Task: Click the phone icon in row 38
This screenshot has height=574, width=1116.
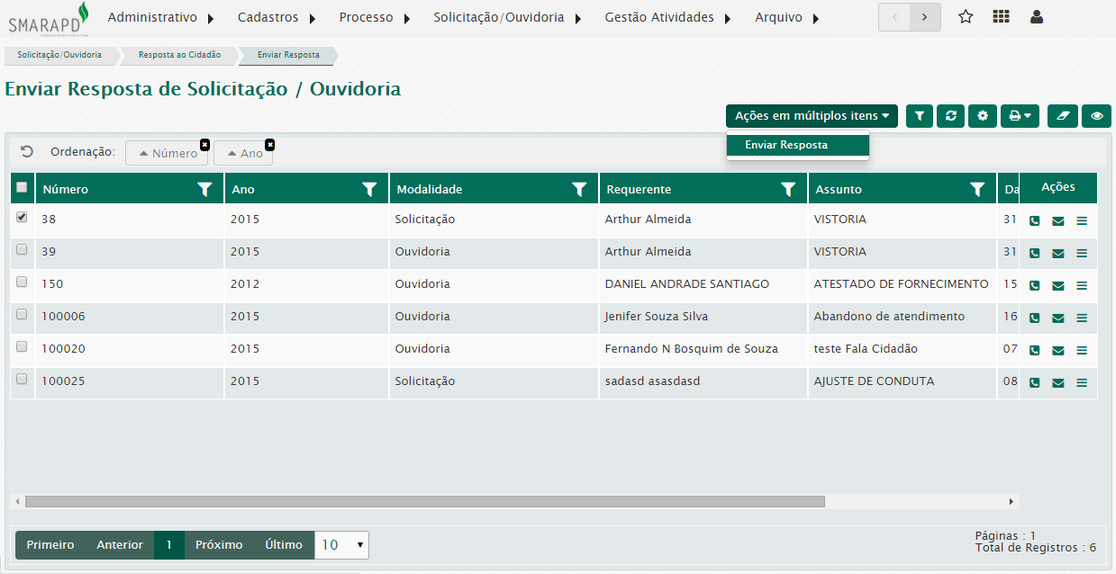Action: (1034, 221)
